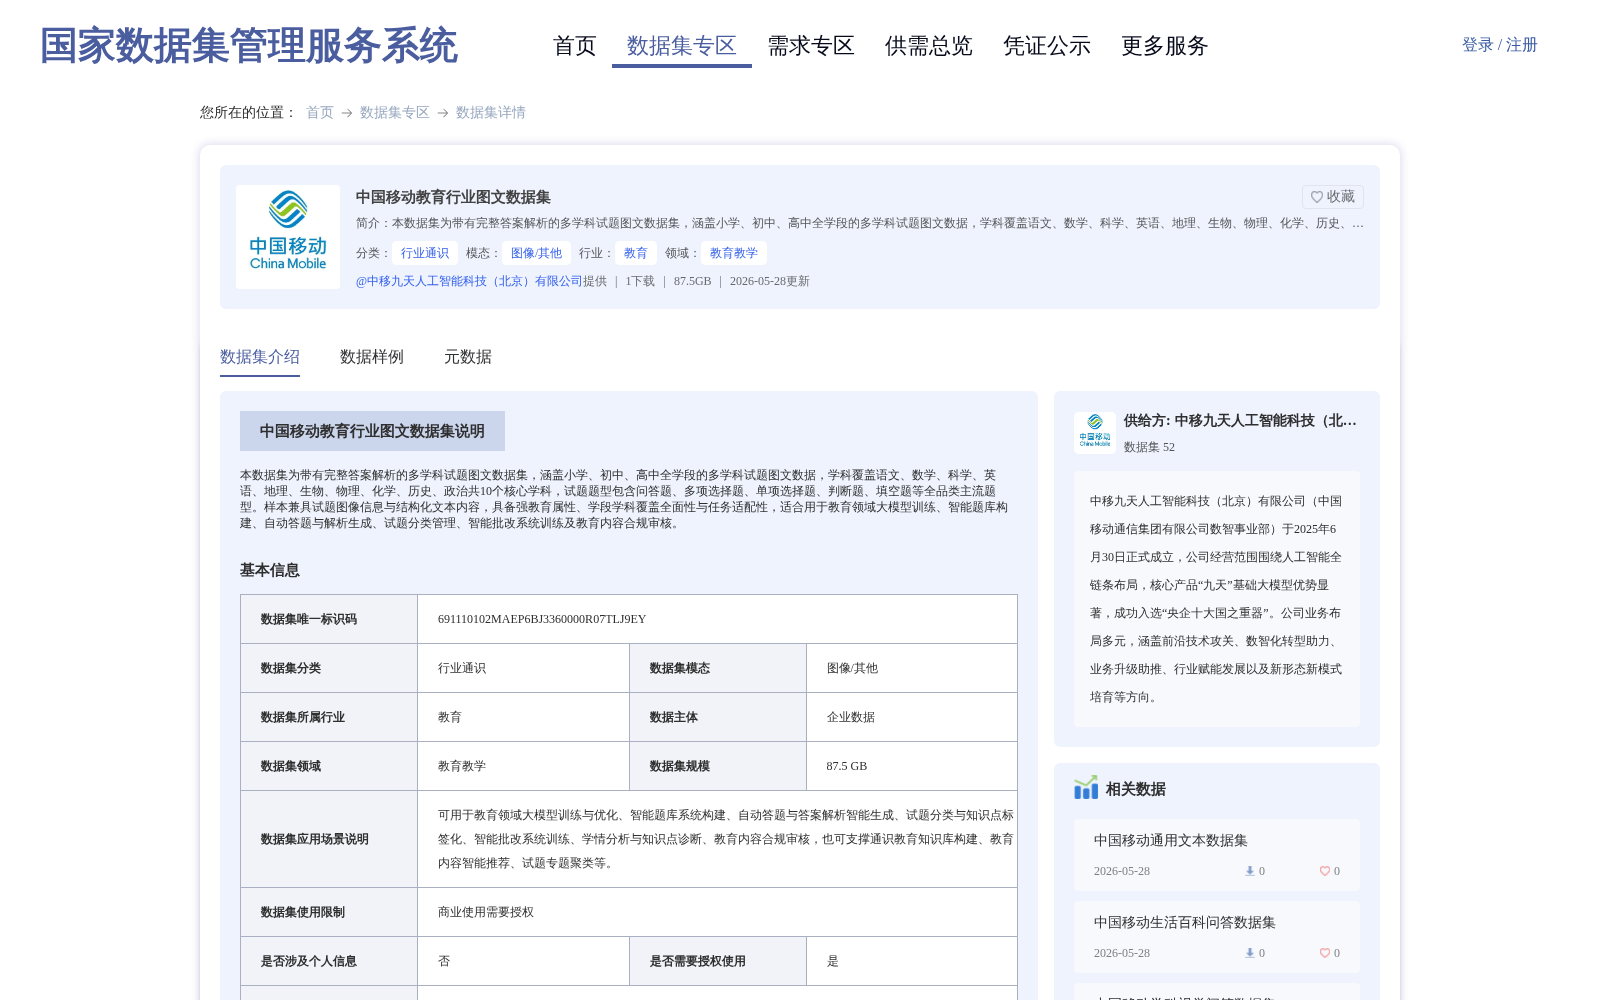Open 供需总览 in top navigation
The image size is (1600, 1000).
[x=929, y=46]
